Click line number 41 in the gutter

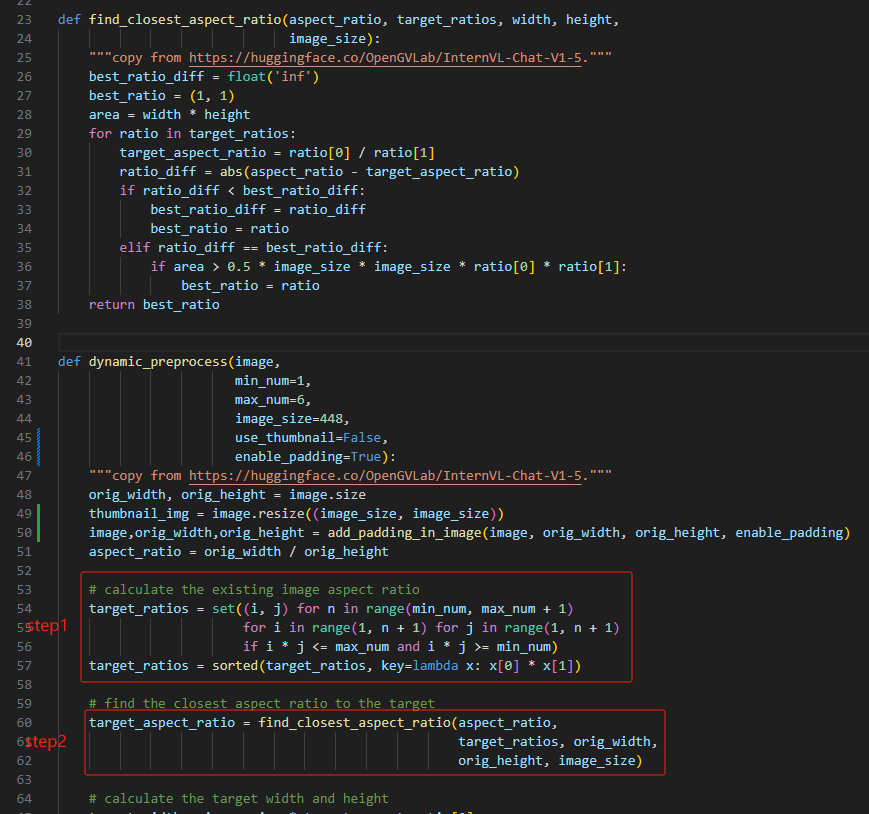[24, 362]
